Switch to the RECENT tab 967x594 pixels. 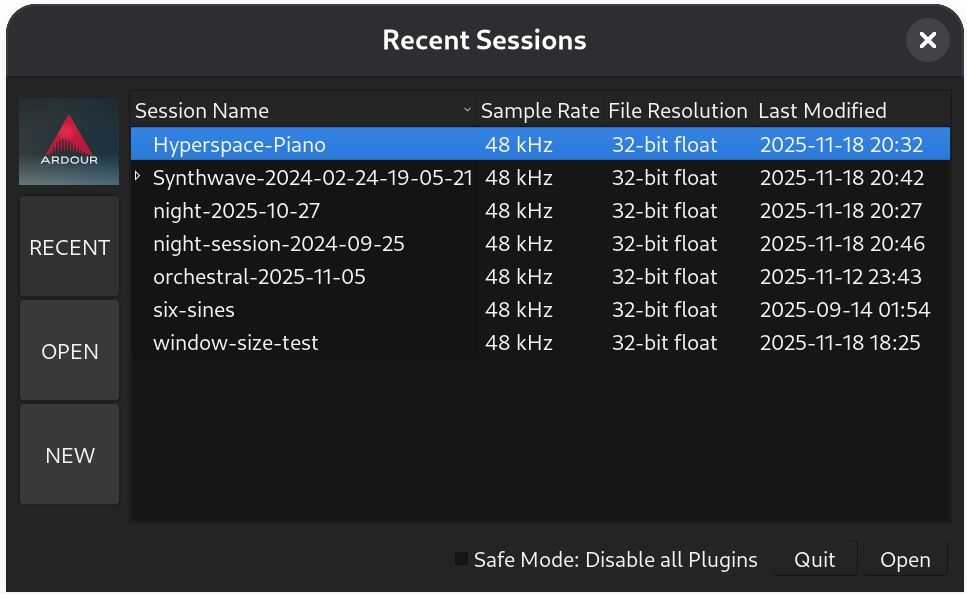pos(70,247)
